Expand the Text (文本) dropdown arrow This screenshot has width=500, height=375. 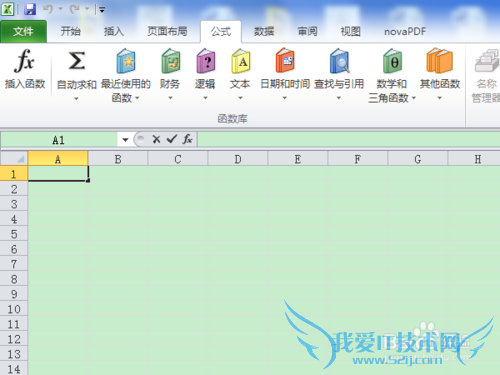[x=240, y=98]
